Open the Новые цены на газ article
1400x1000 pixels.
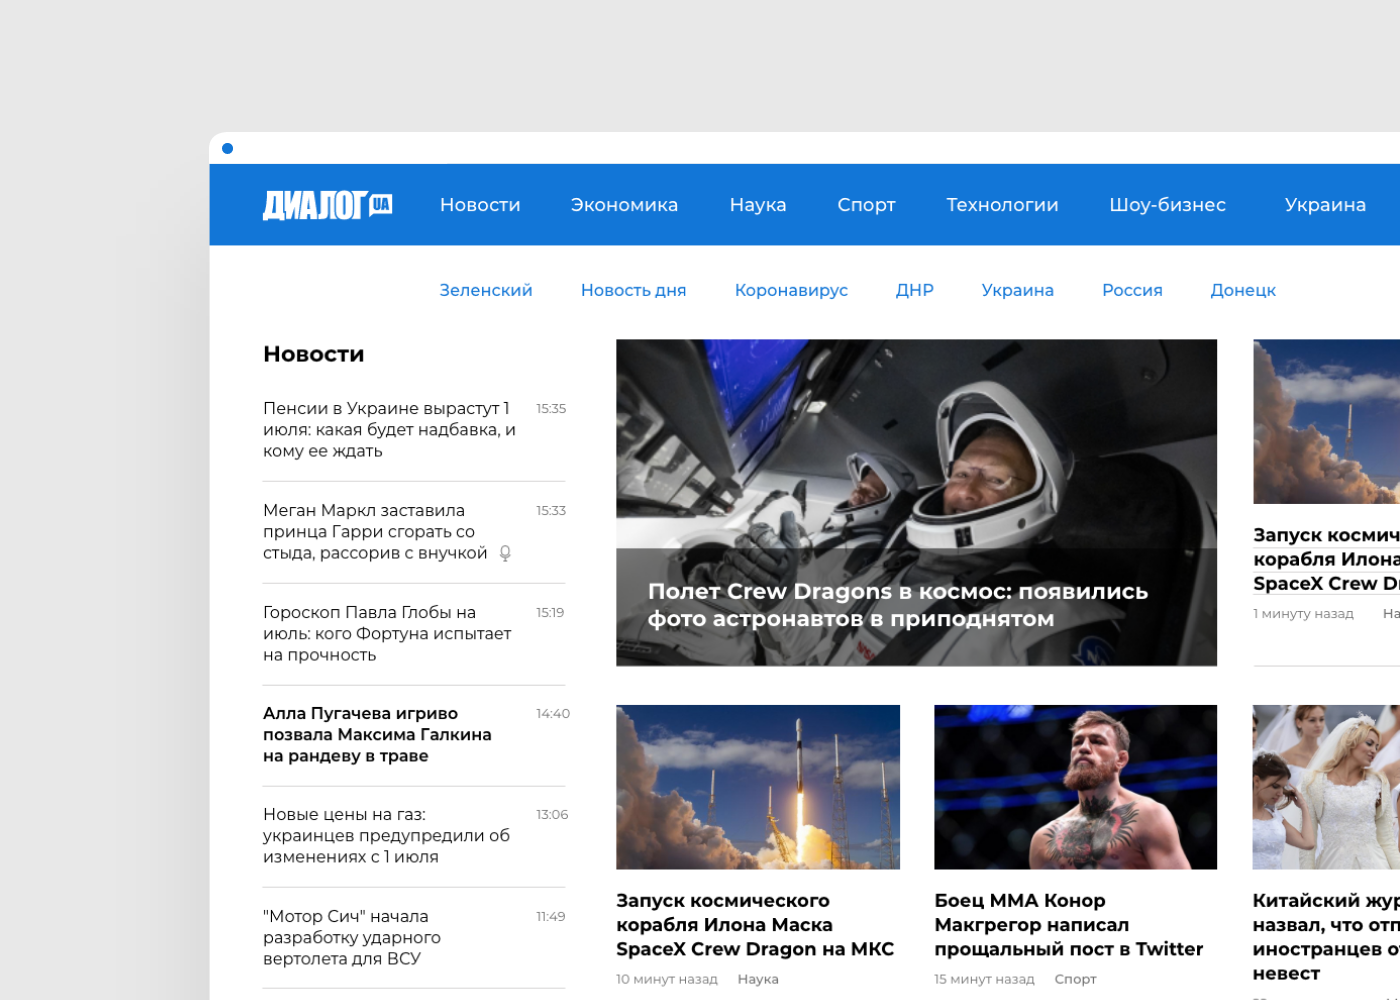387,836
